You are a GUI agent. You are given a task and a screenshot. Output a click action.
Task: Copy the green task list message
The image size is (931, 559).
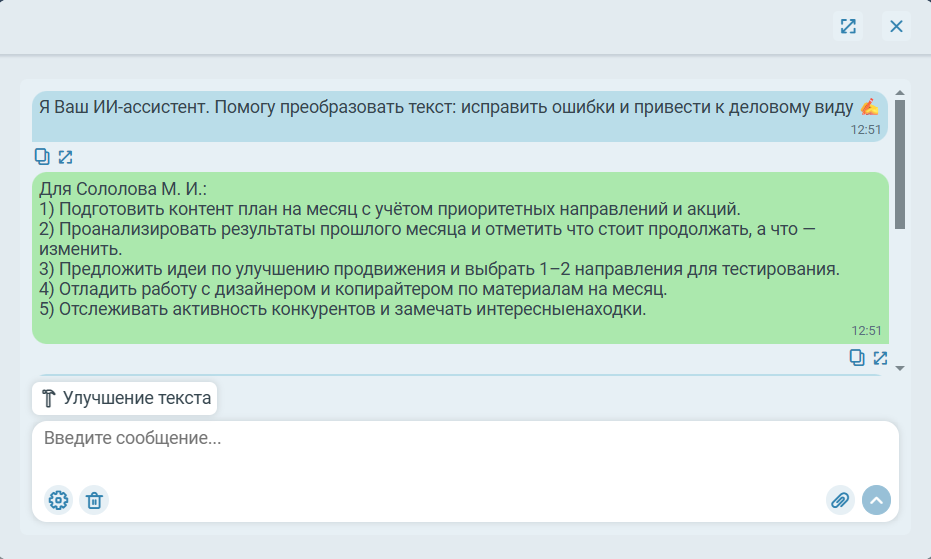pos(857,357)
